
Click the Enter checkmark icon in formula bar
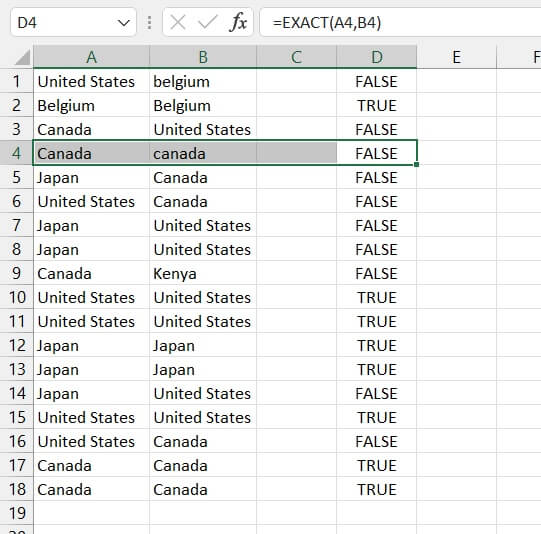coord(208,23)
